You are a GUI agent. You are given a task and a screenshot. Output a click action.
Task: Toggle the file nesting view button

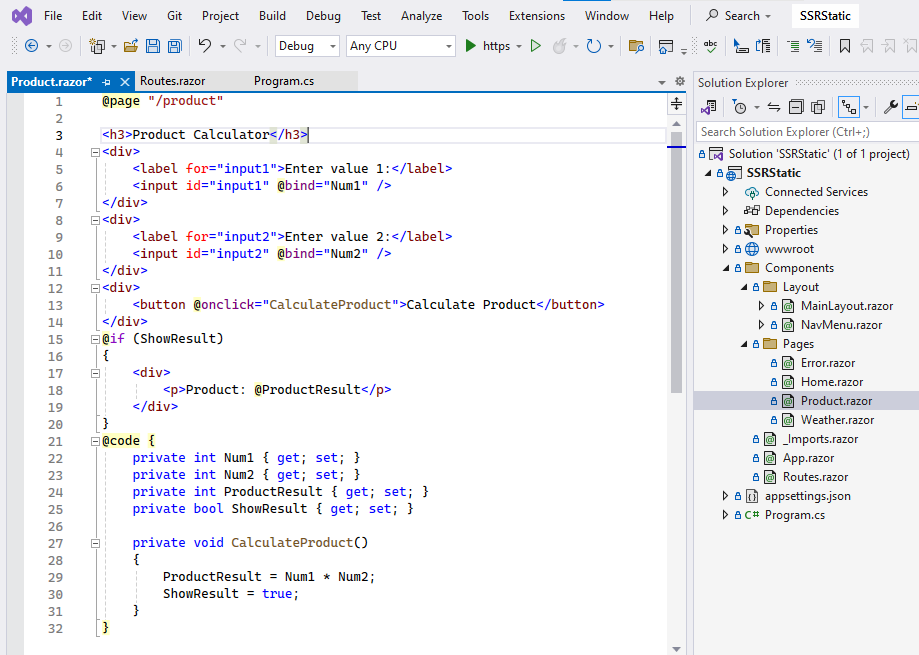coord(848,107)
